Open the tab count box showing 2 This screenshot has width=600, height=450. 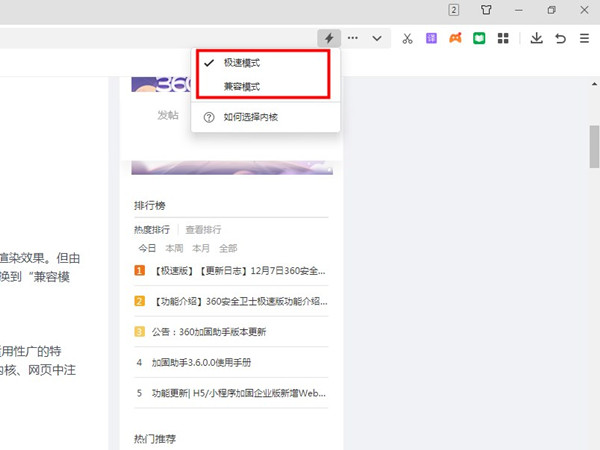click(454, 10)
